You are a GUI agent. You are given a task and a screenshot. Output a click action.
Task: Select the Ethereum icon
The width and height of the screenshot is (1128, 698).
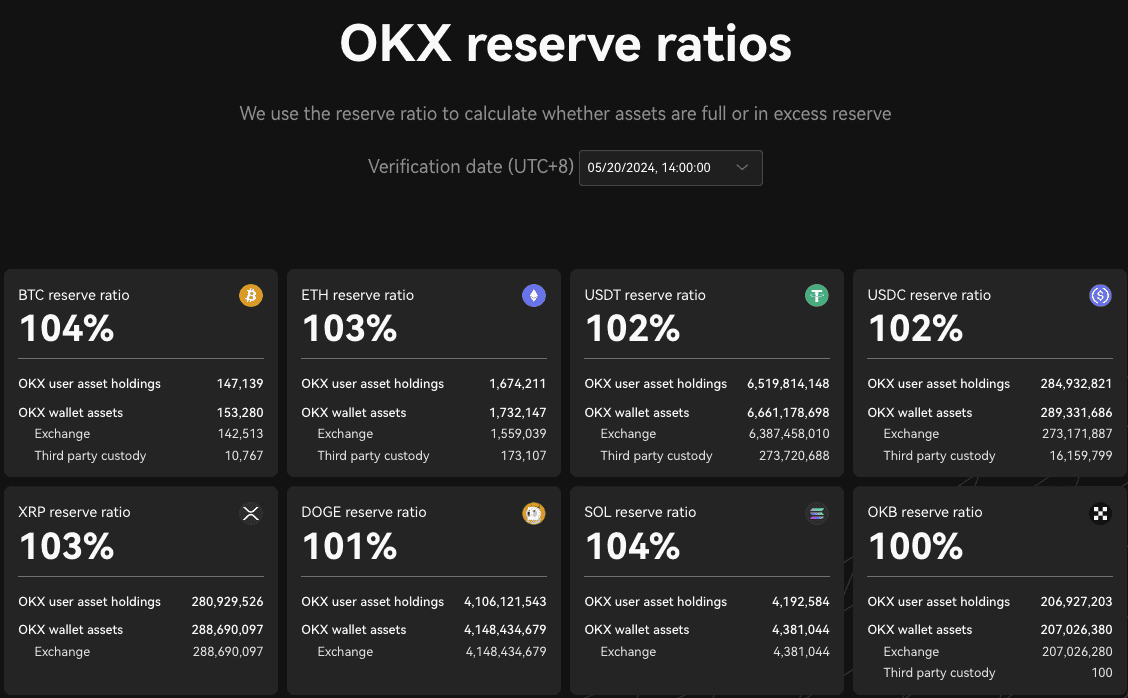pyautogui.click(x=534, y=295)
